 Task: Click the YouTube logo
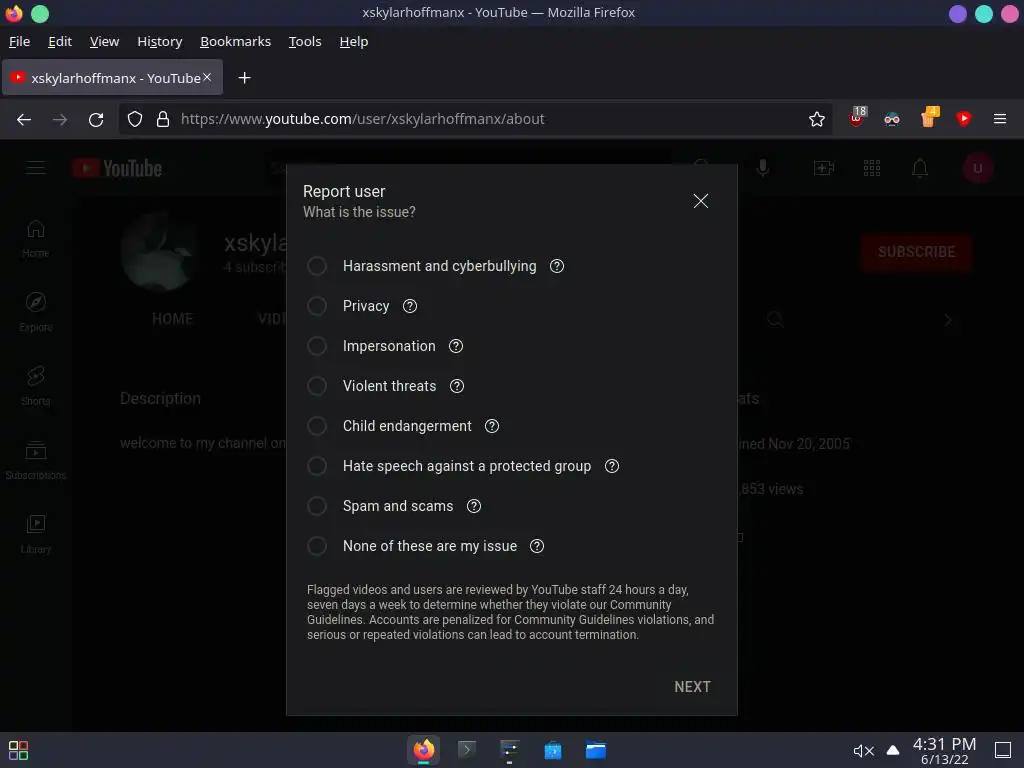118,168
